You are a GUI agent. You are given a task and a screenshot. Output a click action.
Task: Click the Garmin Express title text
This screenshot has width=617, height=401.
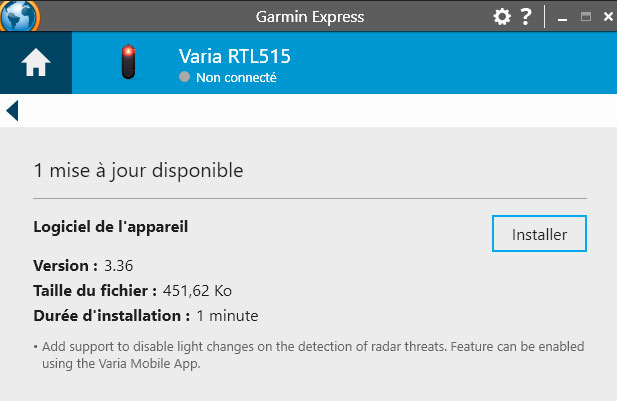(x=310, y=17)
